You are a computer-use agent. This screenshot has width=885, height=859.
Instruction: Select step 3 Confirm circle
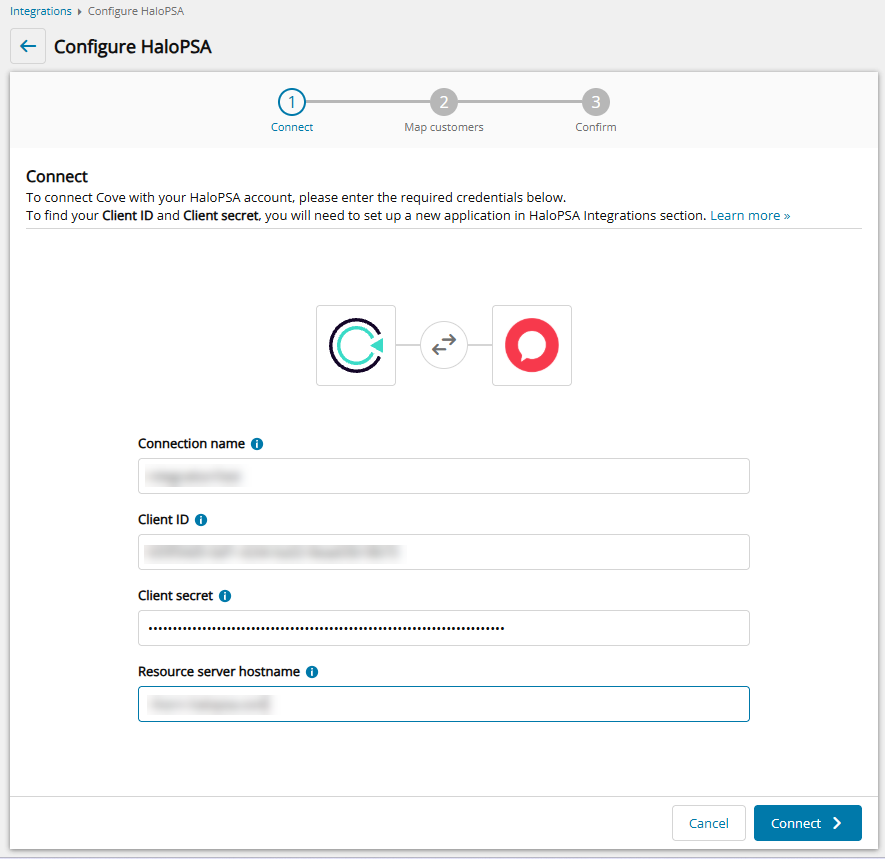596,102
